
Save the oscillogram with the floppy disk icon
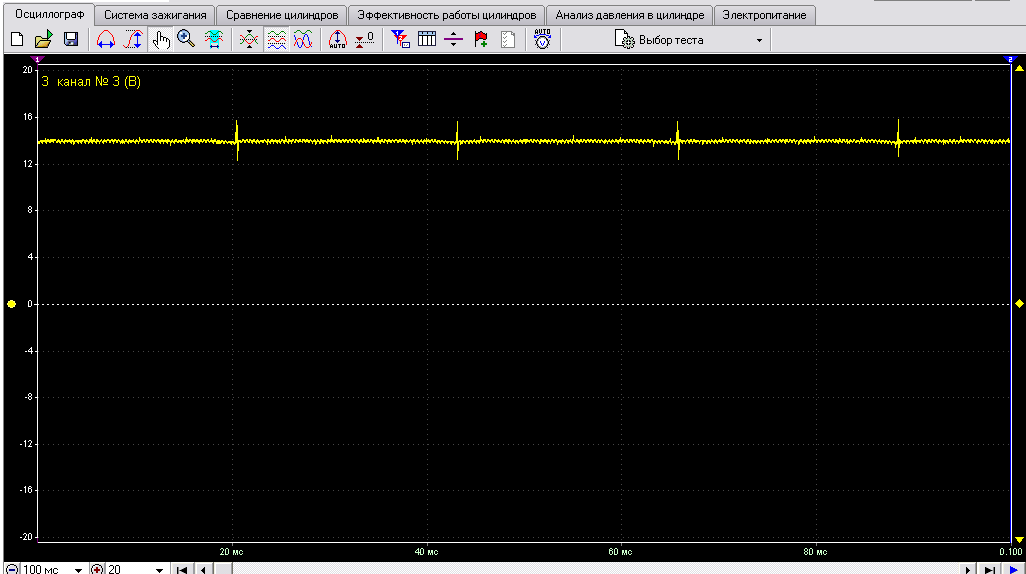[x=71, y=40]
